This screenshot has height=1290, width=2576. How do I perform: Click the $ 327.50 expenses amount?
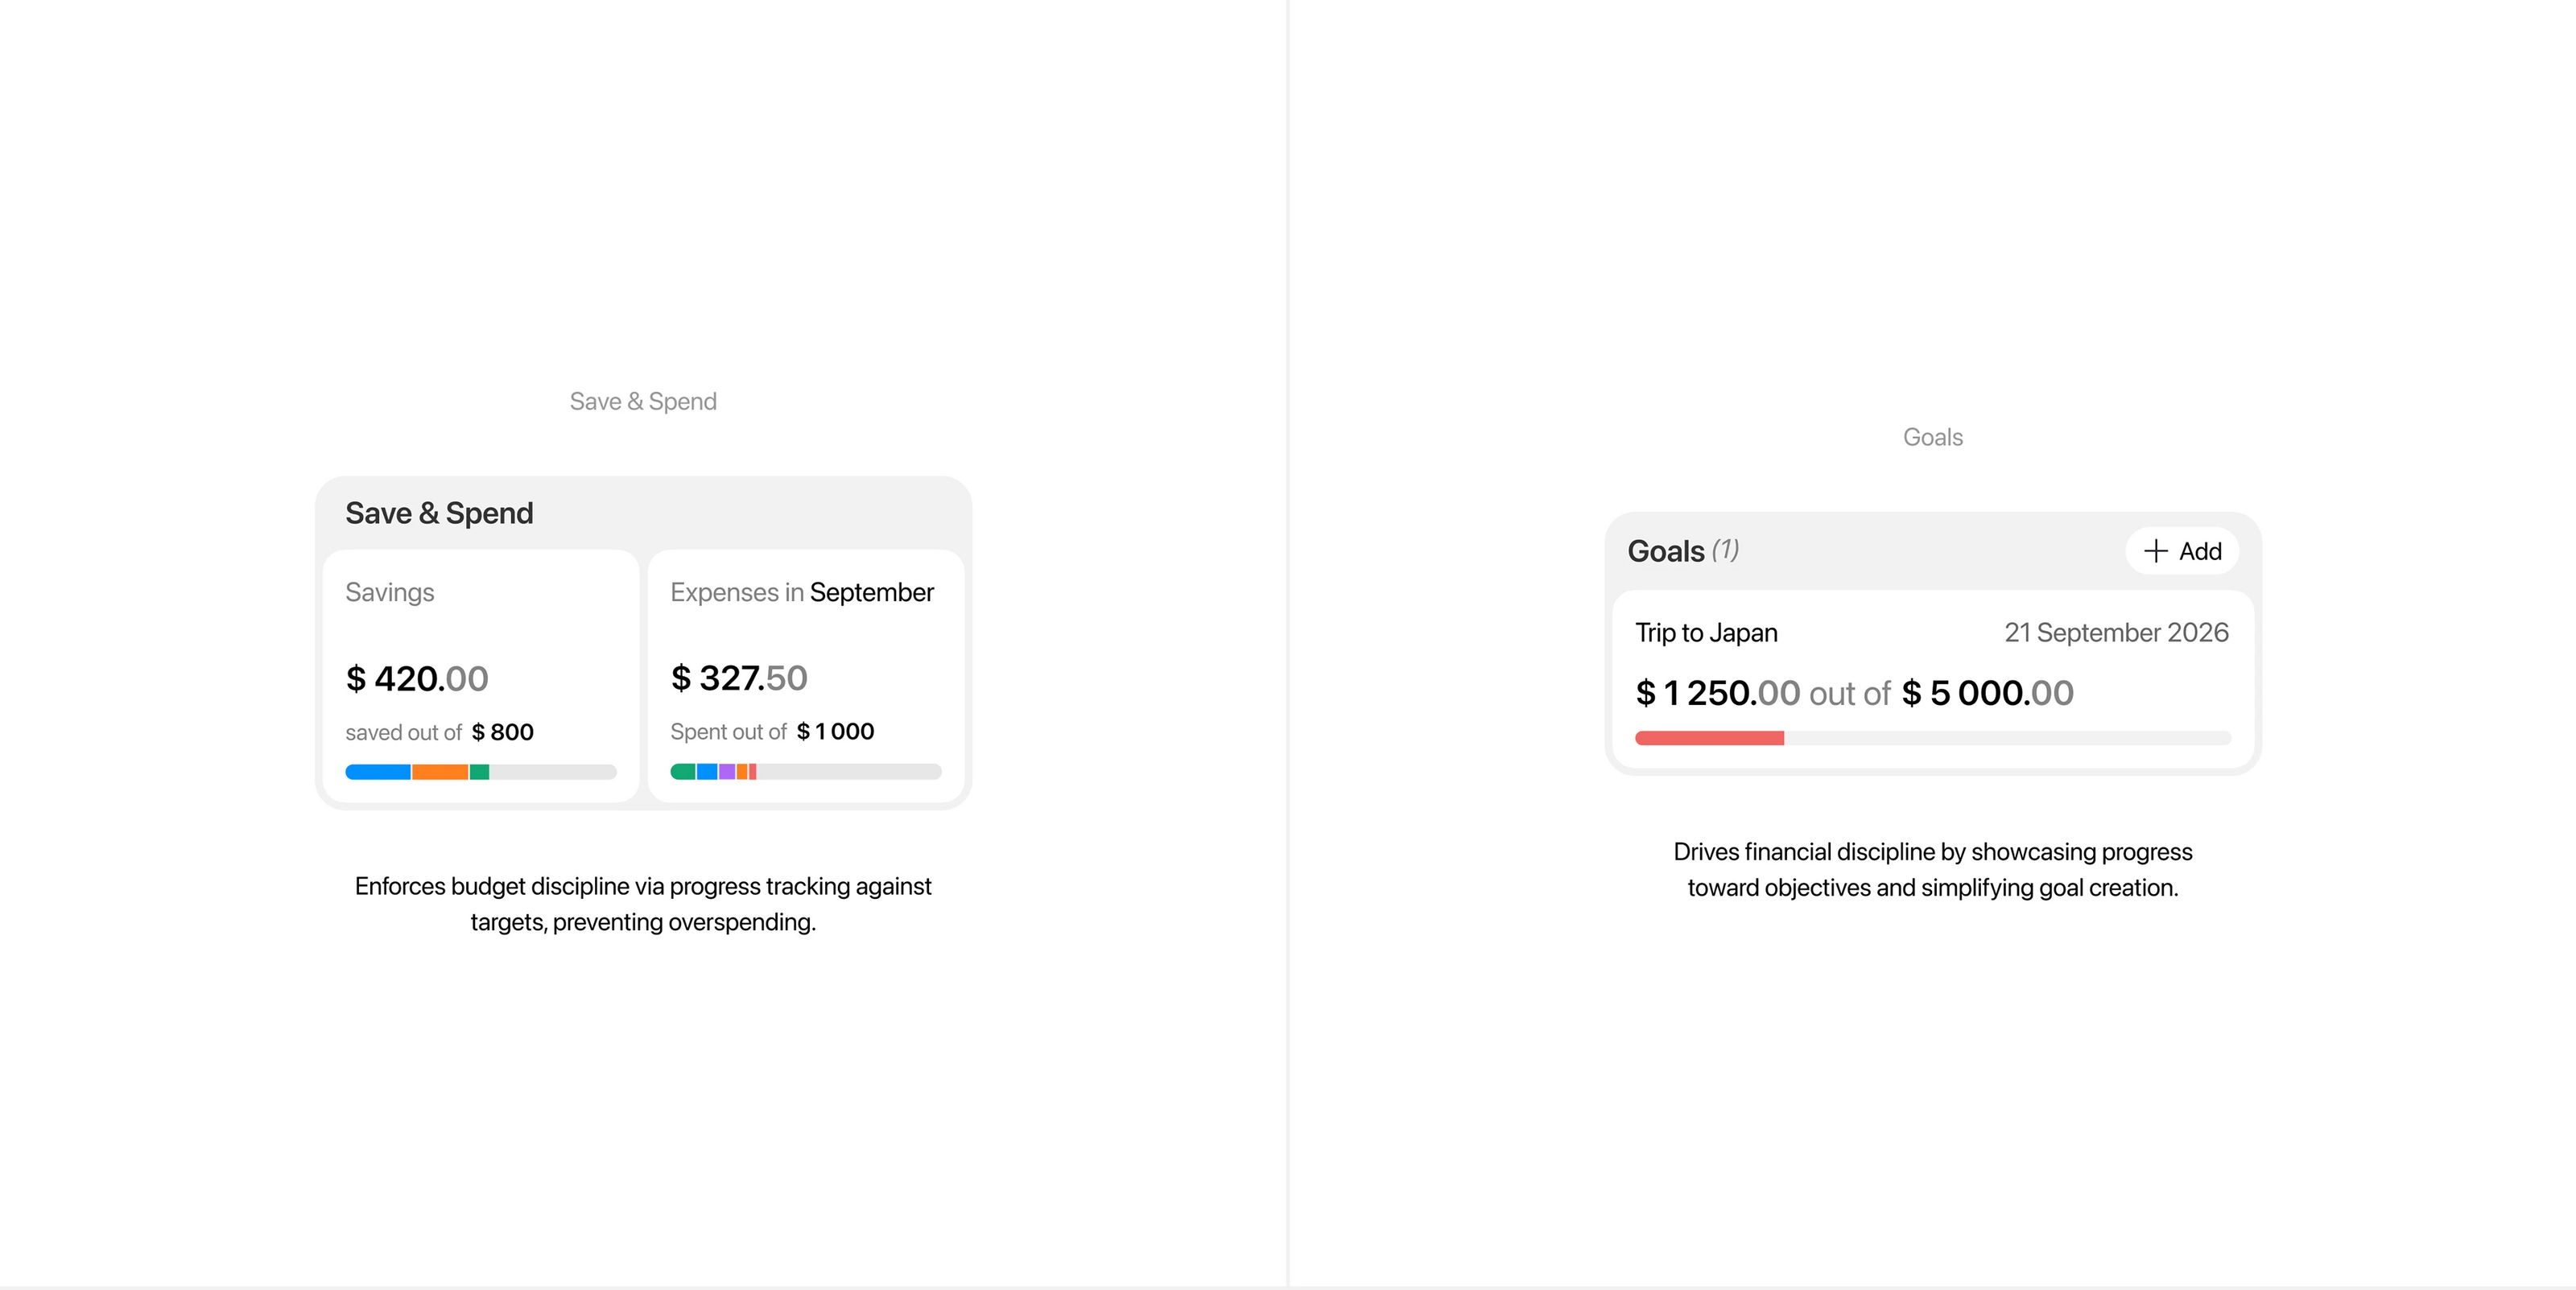pyautogui.click(x=738, y=678)
